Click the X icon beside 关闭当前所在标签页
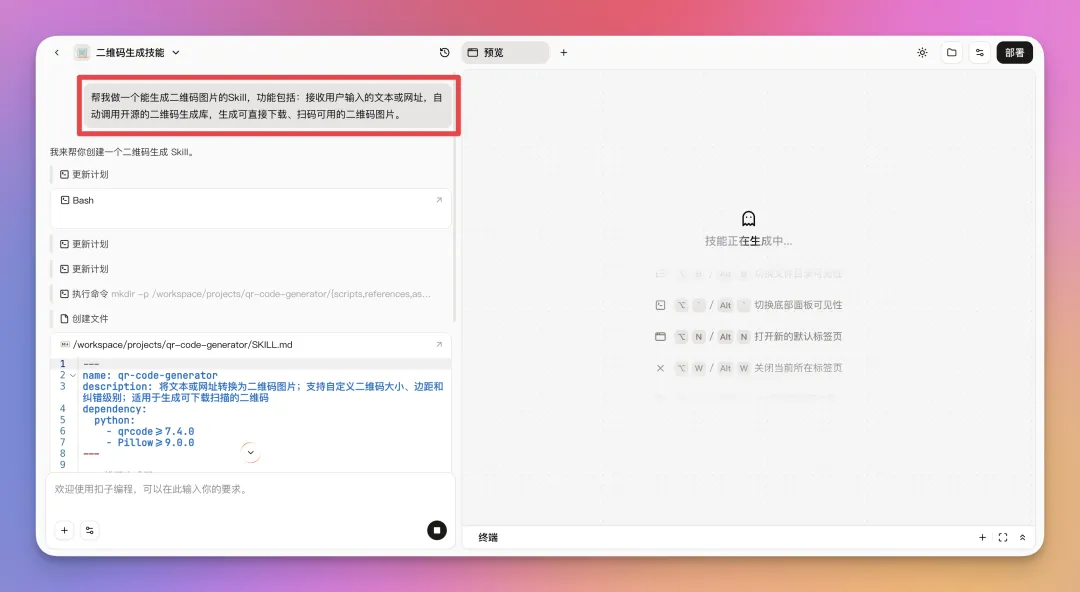The height and width of the screenshot is (592, 1080). (661, 368)
